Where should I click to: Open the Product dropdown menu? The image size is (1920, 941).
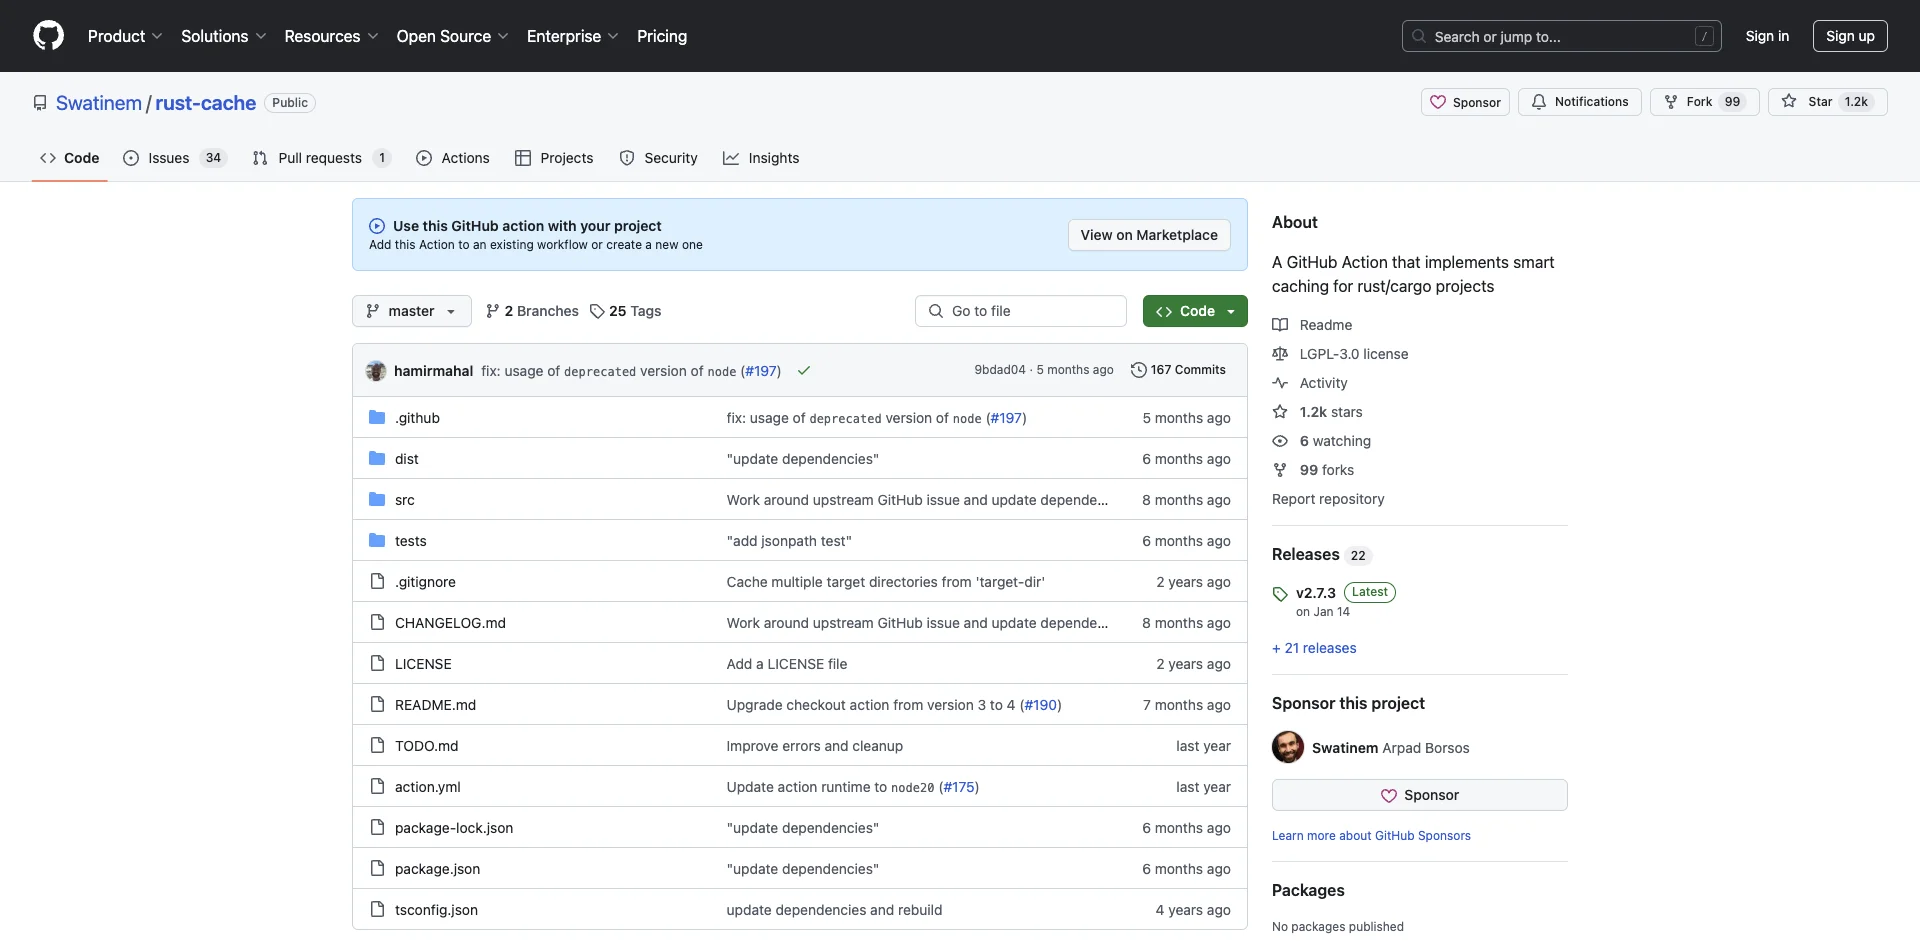click(125, 36)
